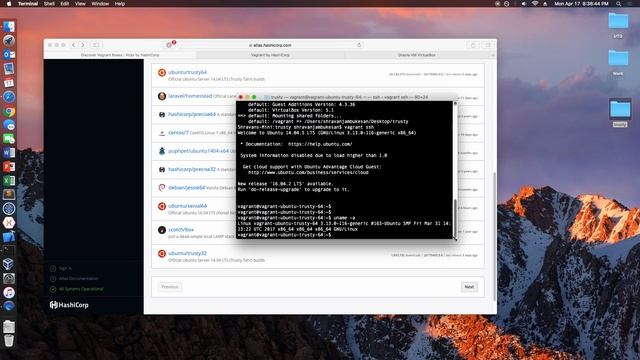Open the Apple menu
This screenshot has height=360, width=640.
pyautogui.click(x=9, y=4)
